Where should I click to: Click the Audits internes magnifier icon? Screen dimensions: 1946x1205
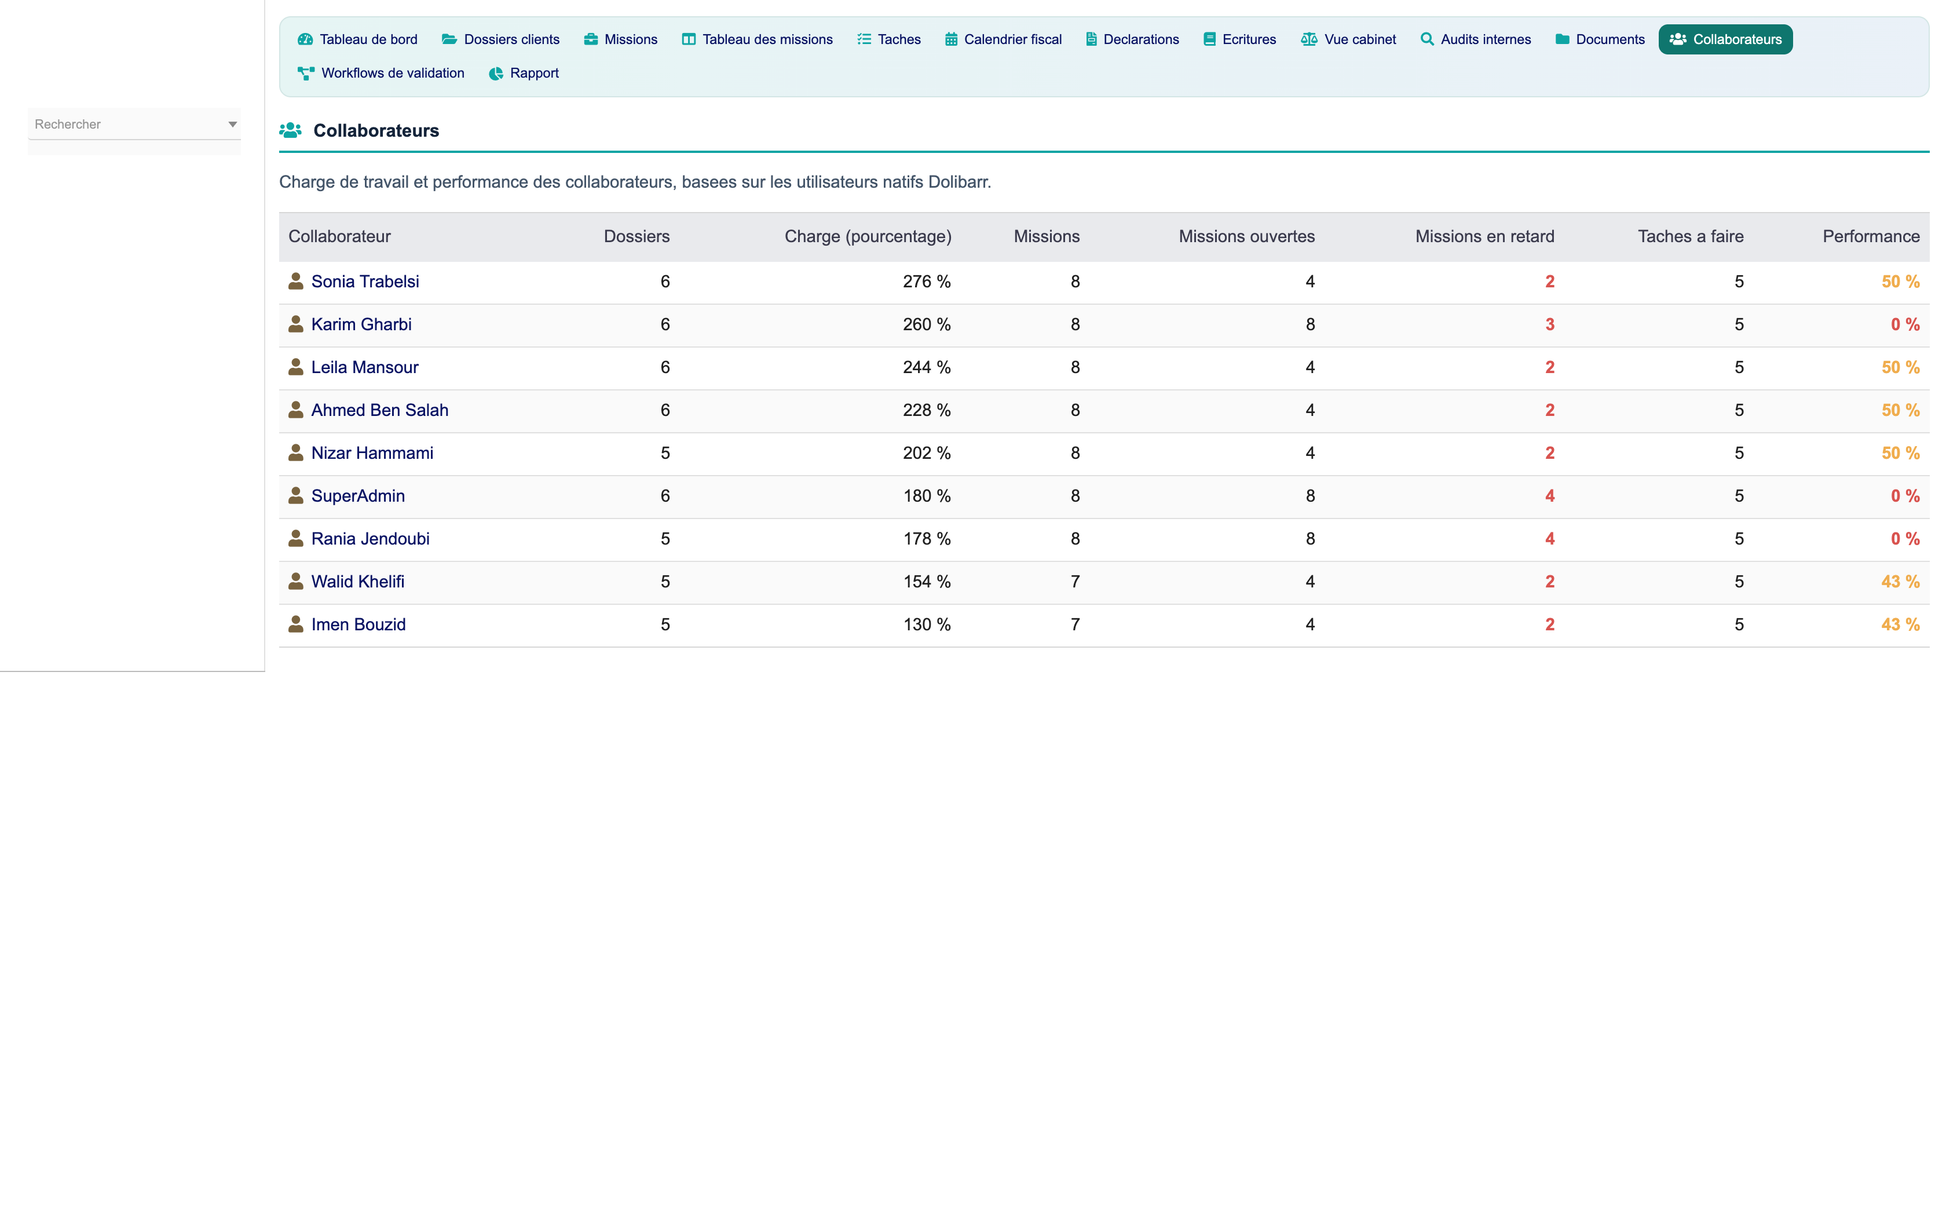(x=1427, y=40)
